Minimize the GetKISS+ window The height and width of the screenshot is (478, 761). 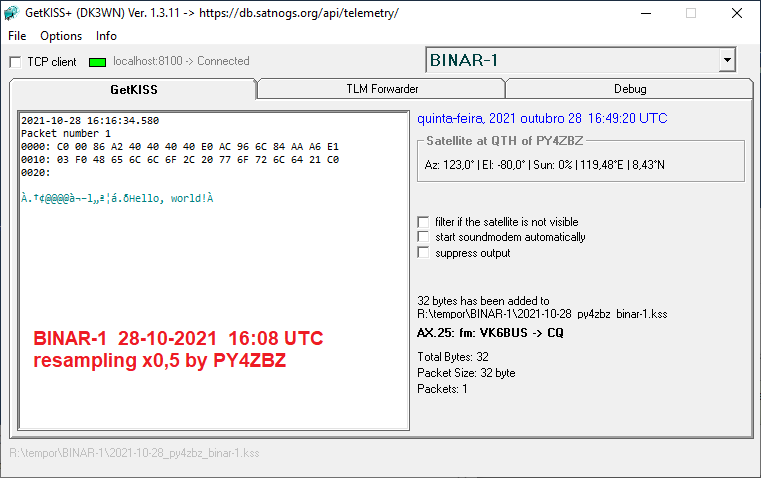coord(646,13)
